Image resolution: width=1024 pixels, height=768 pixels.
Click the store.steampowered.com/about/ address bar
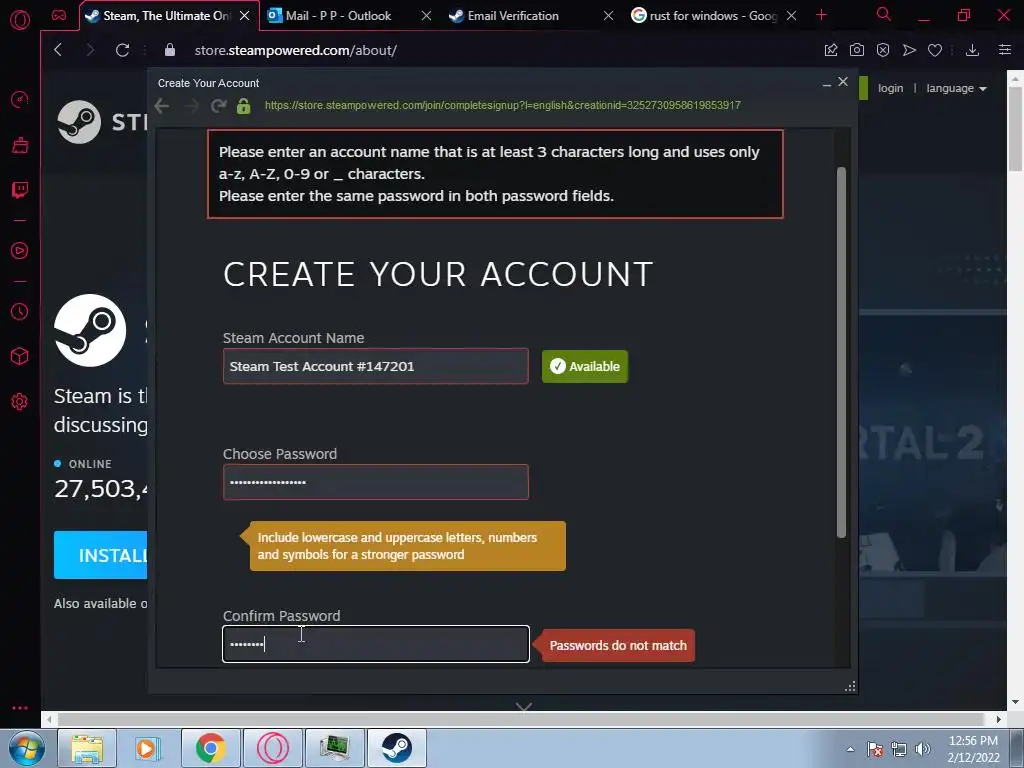[295, 50]
